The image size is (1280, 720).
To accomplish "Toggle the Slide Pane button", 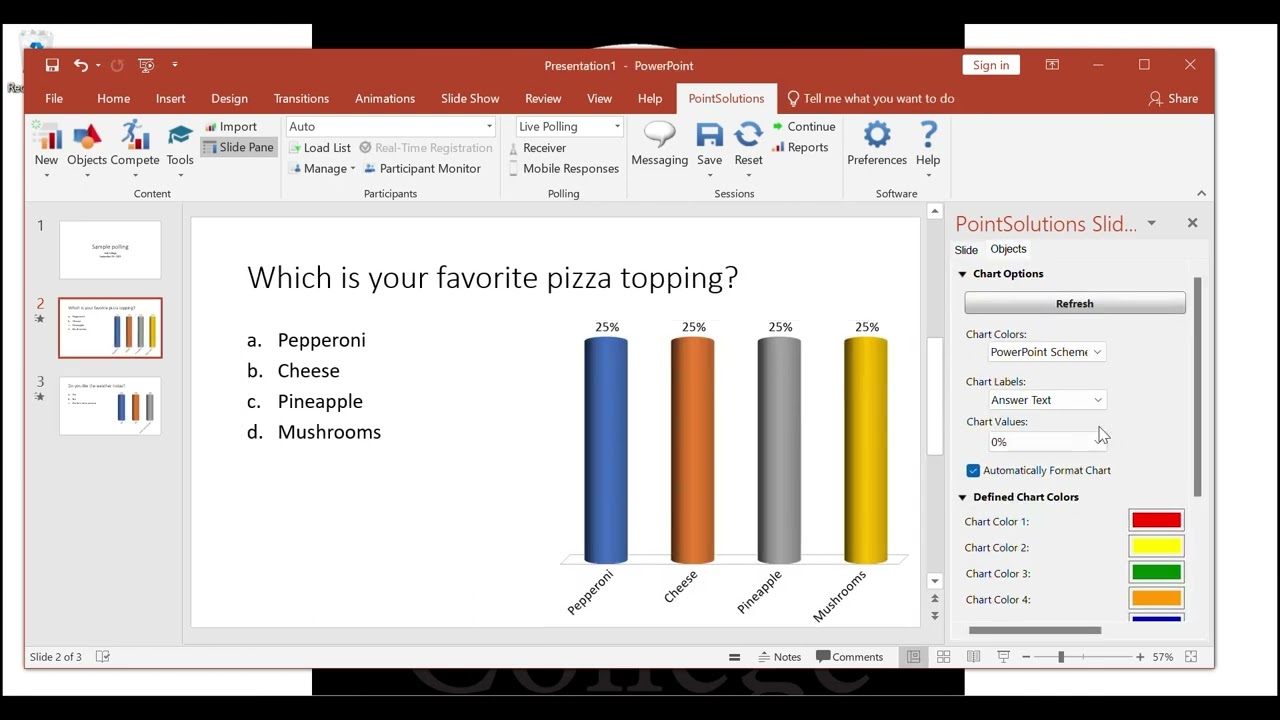I will tap(238, 147).
